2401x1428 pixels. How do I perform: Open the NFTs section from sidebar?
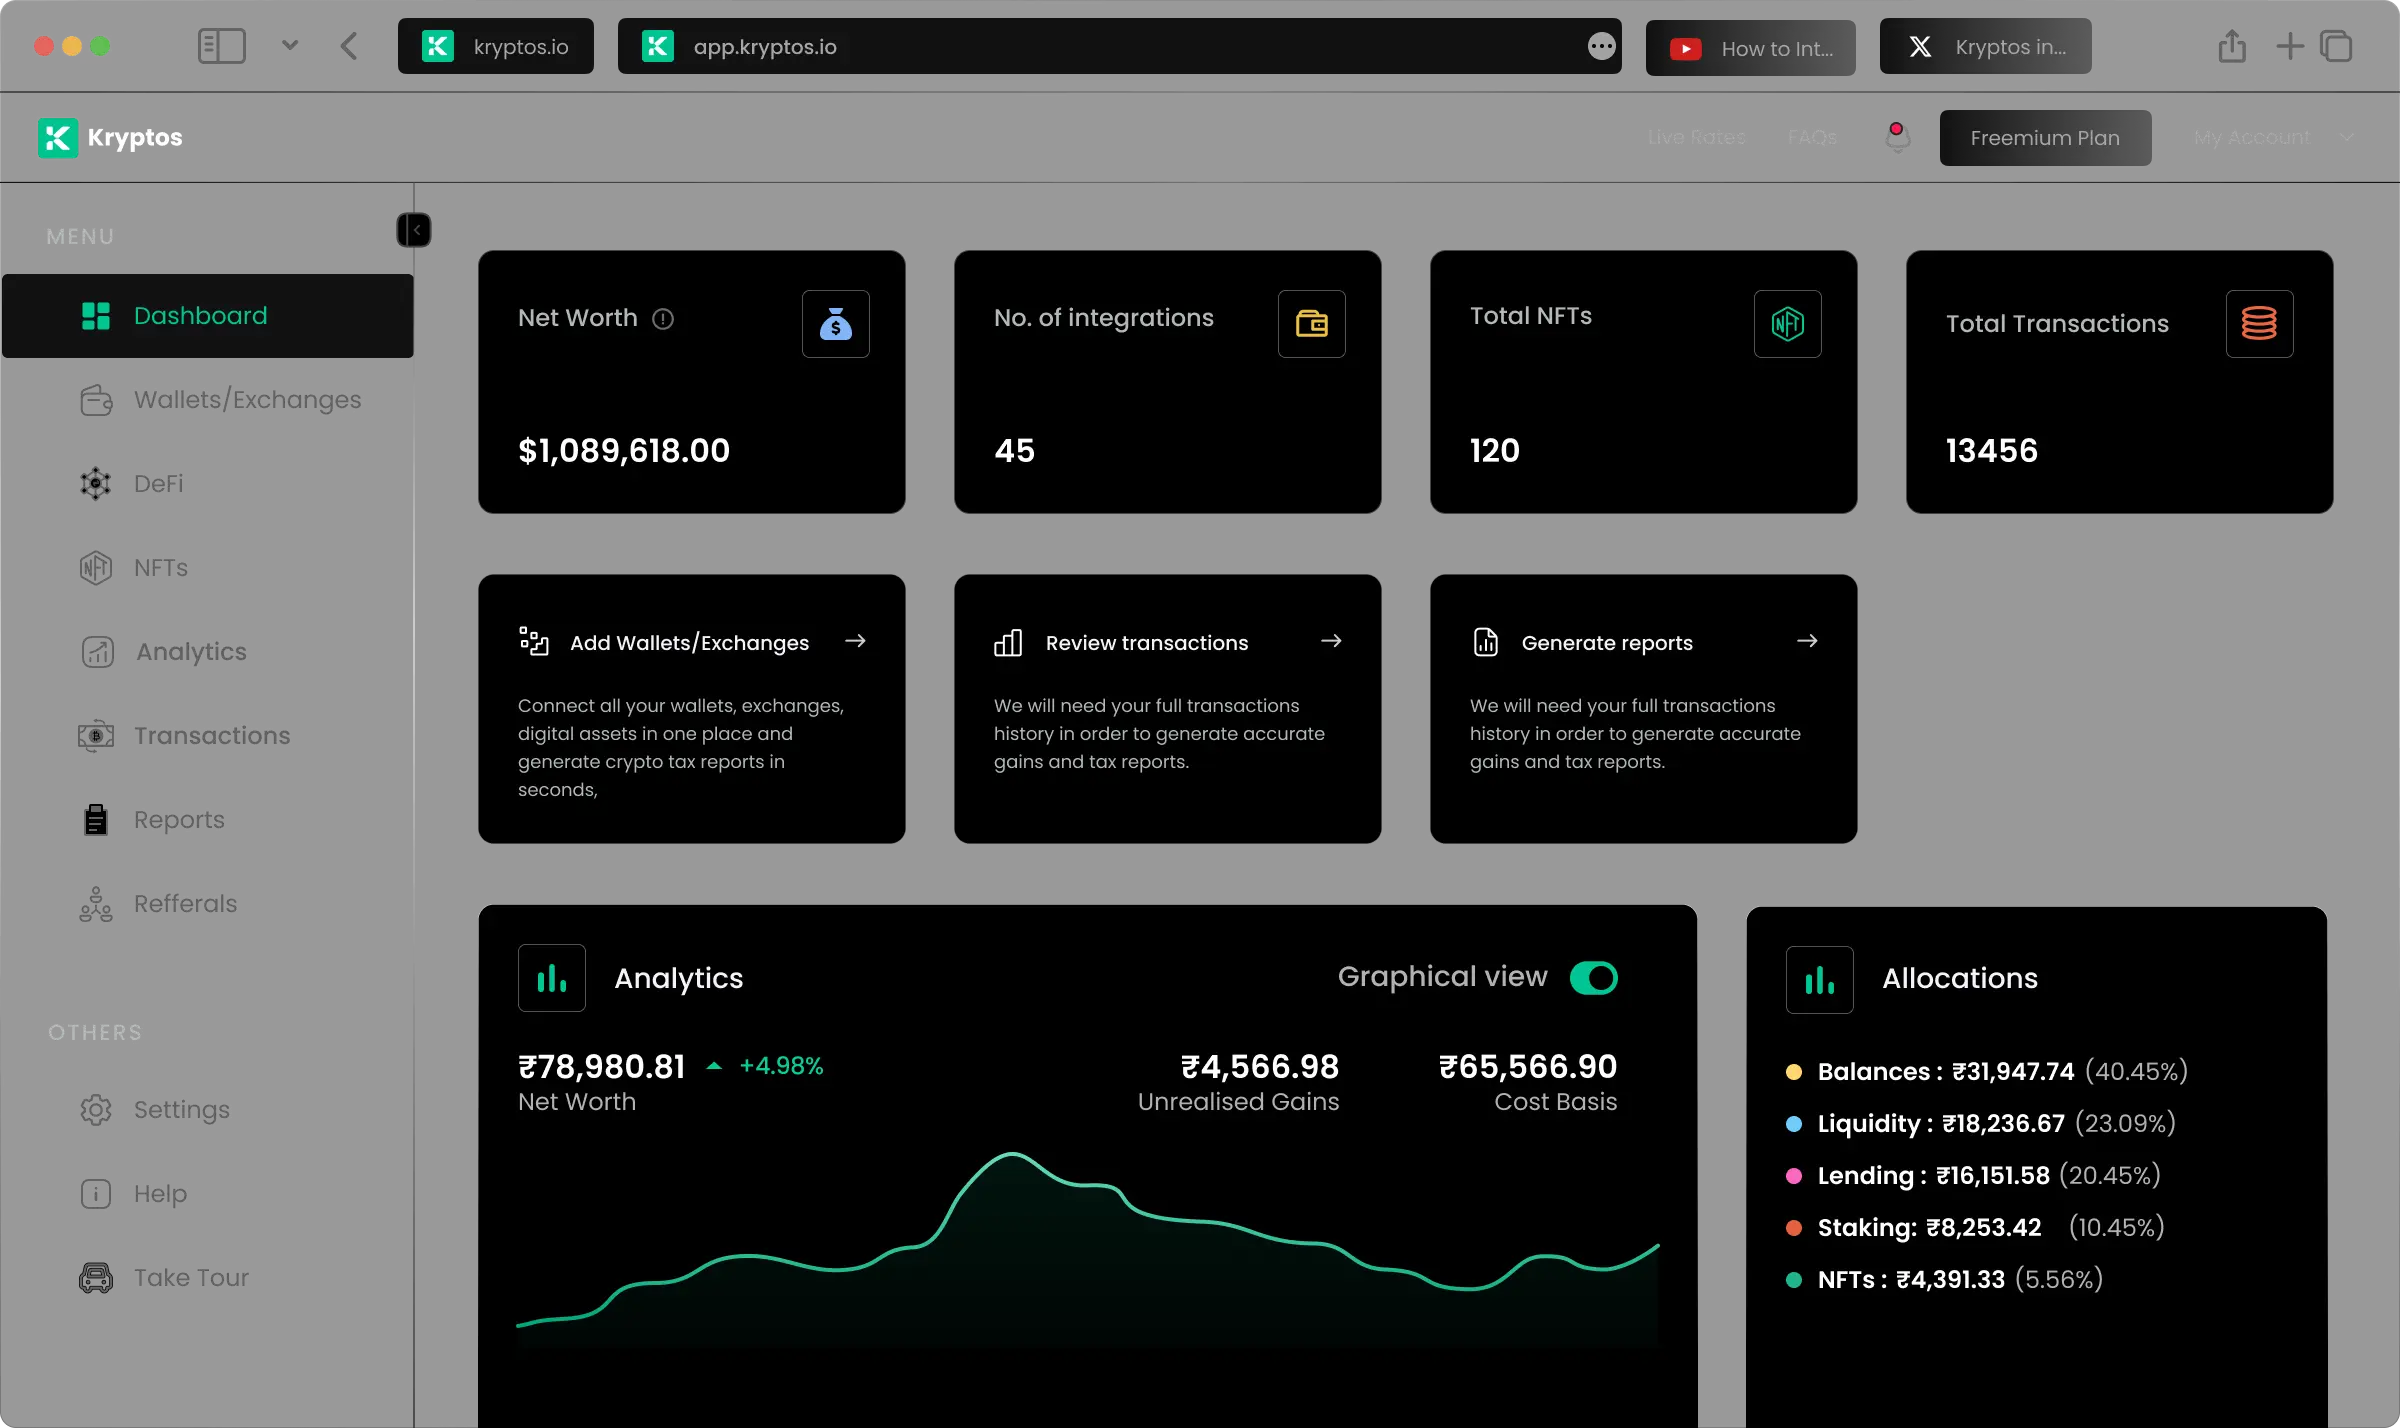[x=160, y=567]
